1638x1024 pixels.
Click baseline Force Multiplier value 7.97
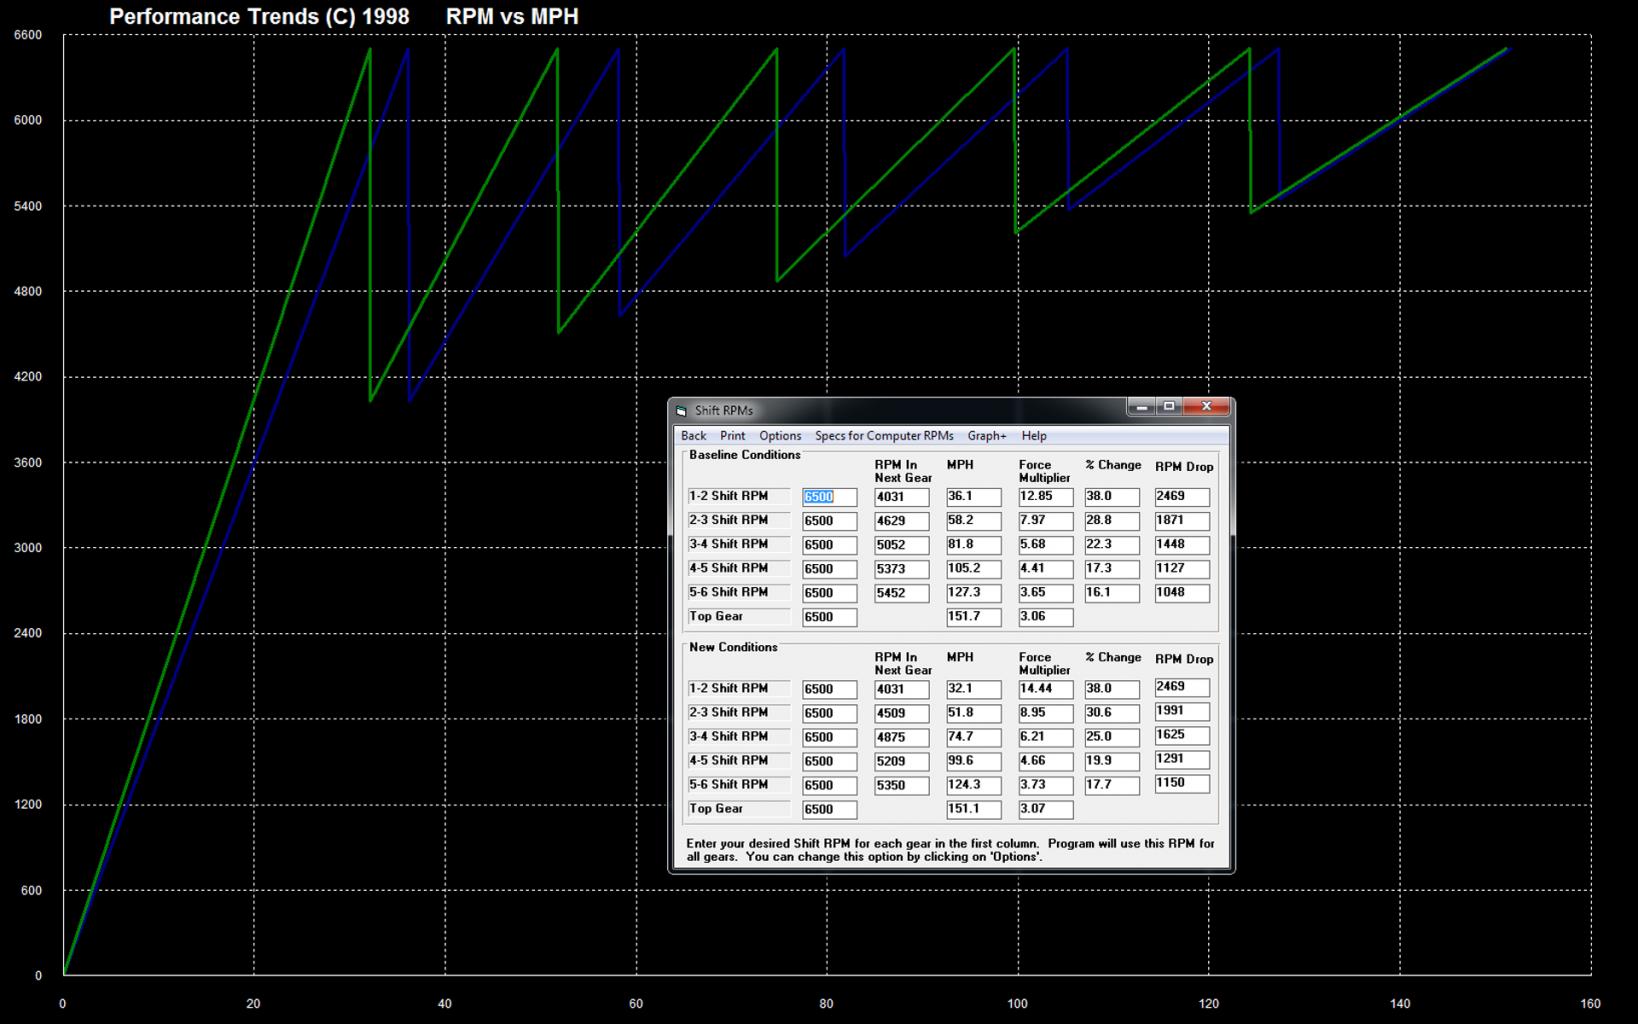(1046, 521)
